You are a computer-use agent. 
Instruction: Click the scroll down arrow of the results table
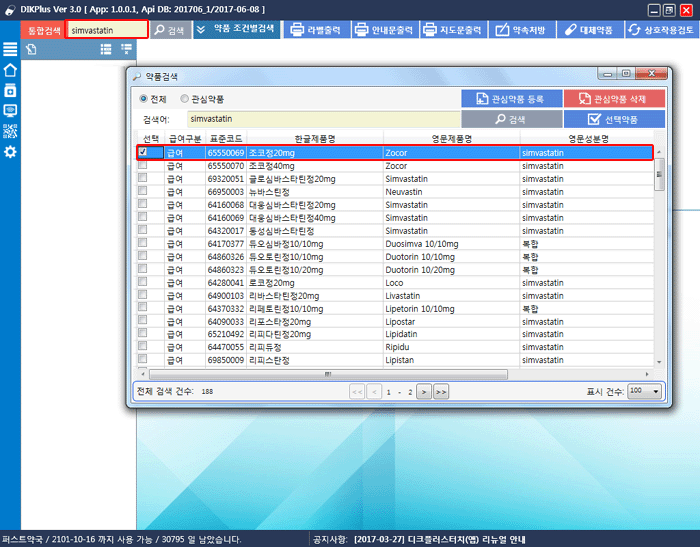click(x=659, y=362)
